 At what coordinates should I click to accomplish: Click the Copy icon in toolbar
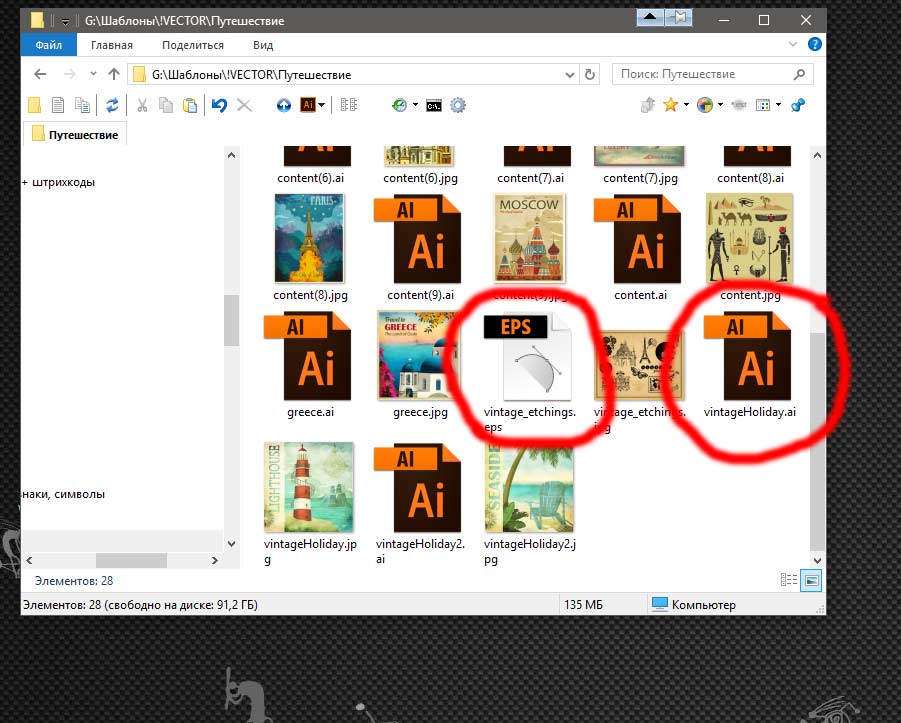tap(166, 105)
